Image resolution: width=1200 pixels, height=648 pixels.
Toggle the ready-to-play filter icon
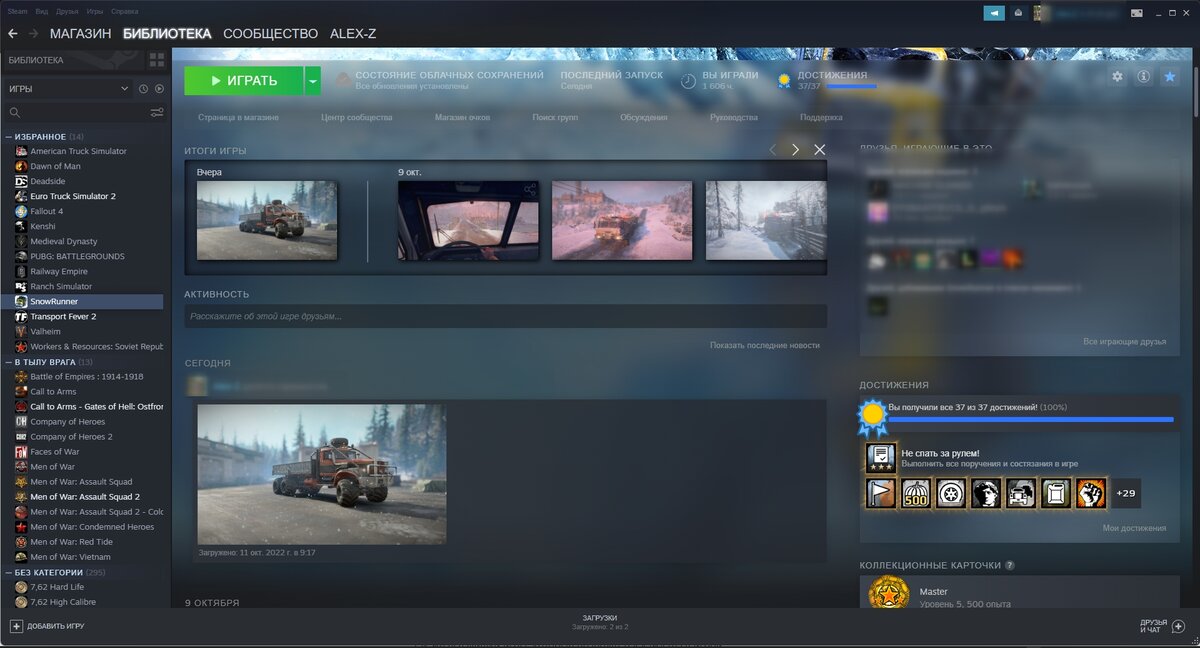point(159,89)
